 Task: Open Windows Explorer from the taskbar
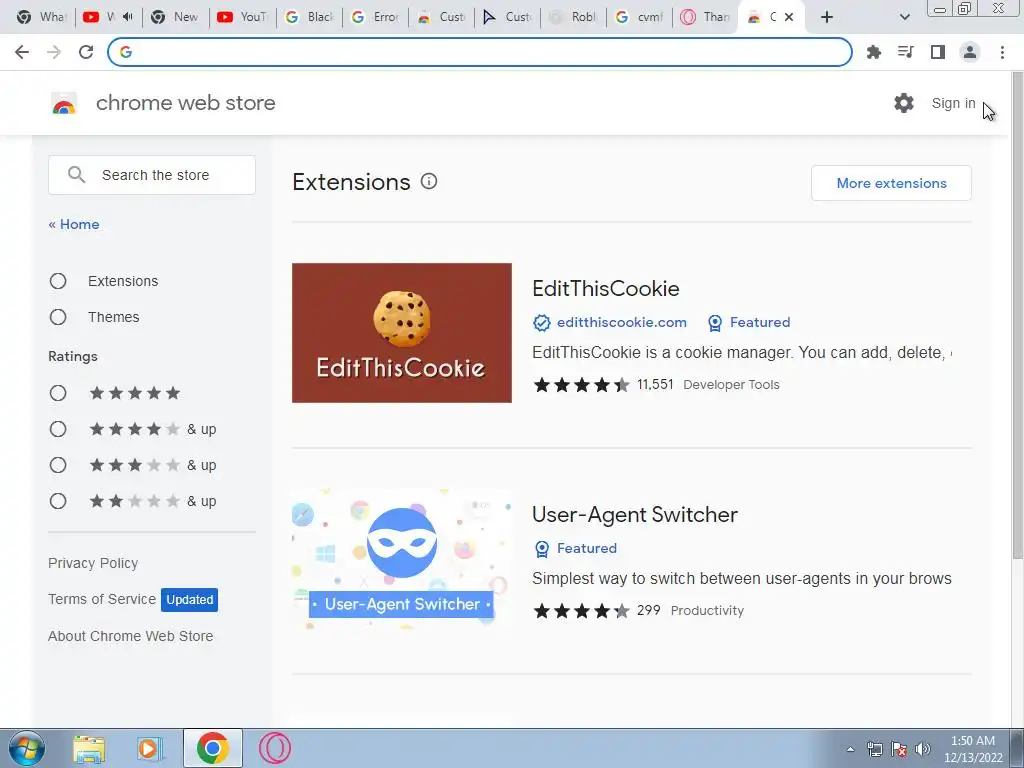coord(89,748)
